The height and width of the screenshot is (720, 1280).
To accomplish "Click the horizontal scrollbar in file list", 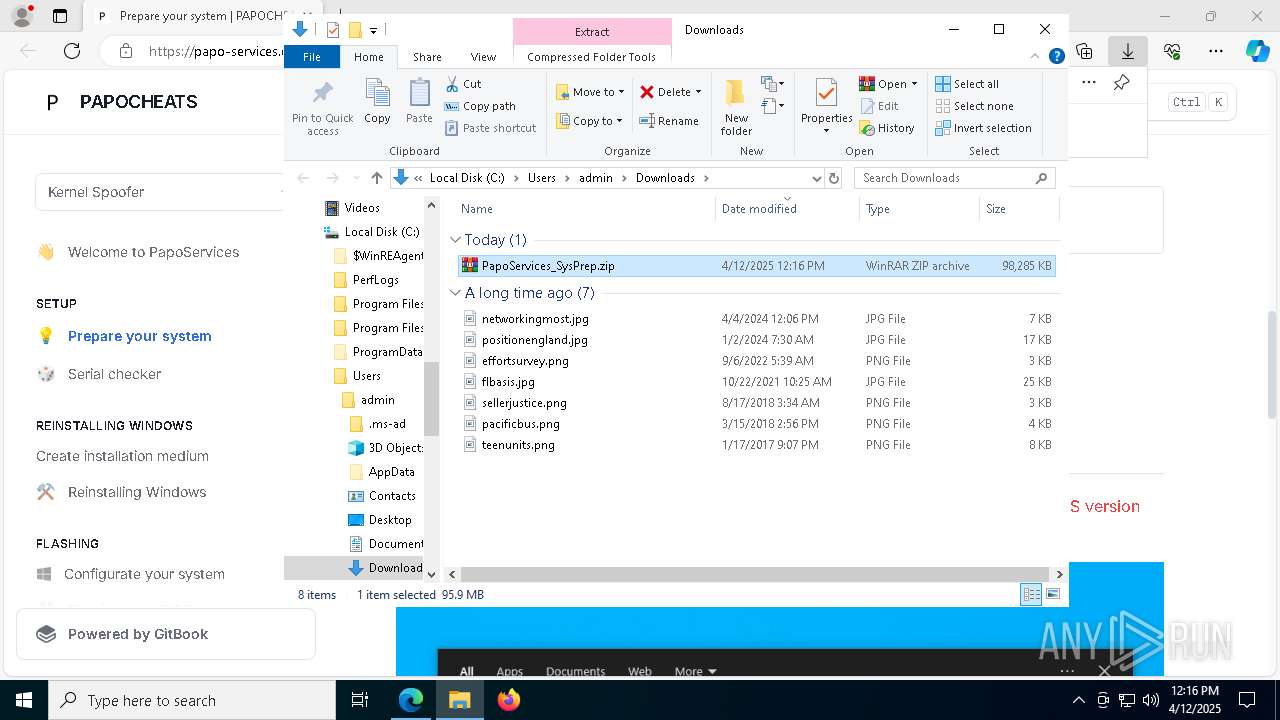I will pos(755,574).
